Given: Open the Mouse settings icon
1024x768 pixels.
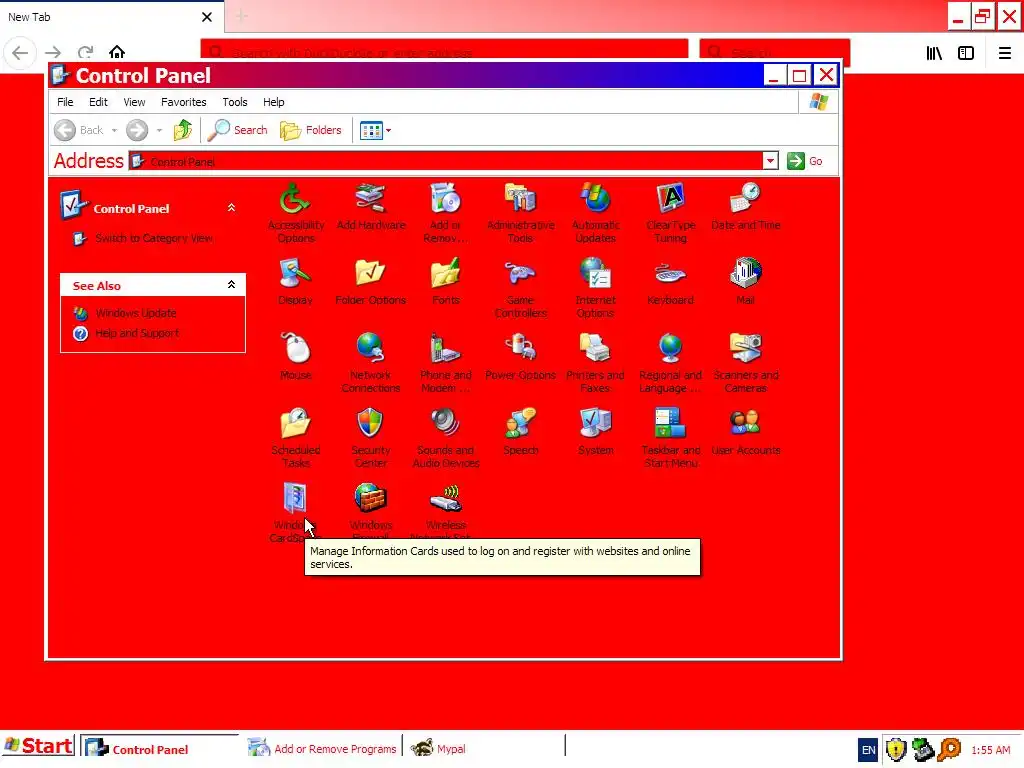Looking at the screenshot, I should coord(295,349).
